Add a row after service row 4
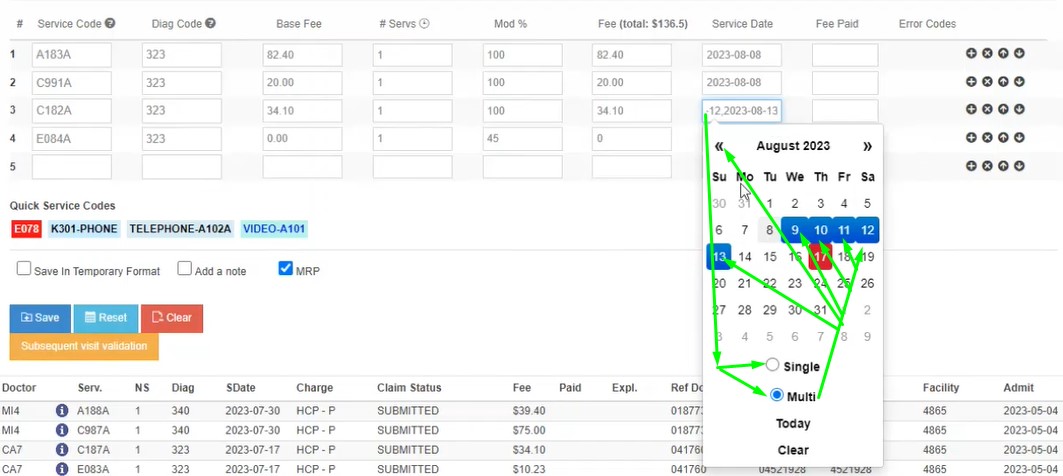The width and height of the screenshot is (1063, 476). point(971,138)
